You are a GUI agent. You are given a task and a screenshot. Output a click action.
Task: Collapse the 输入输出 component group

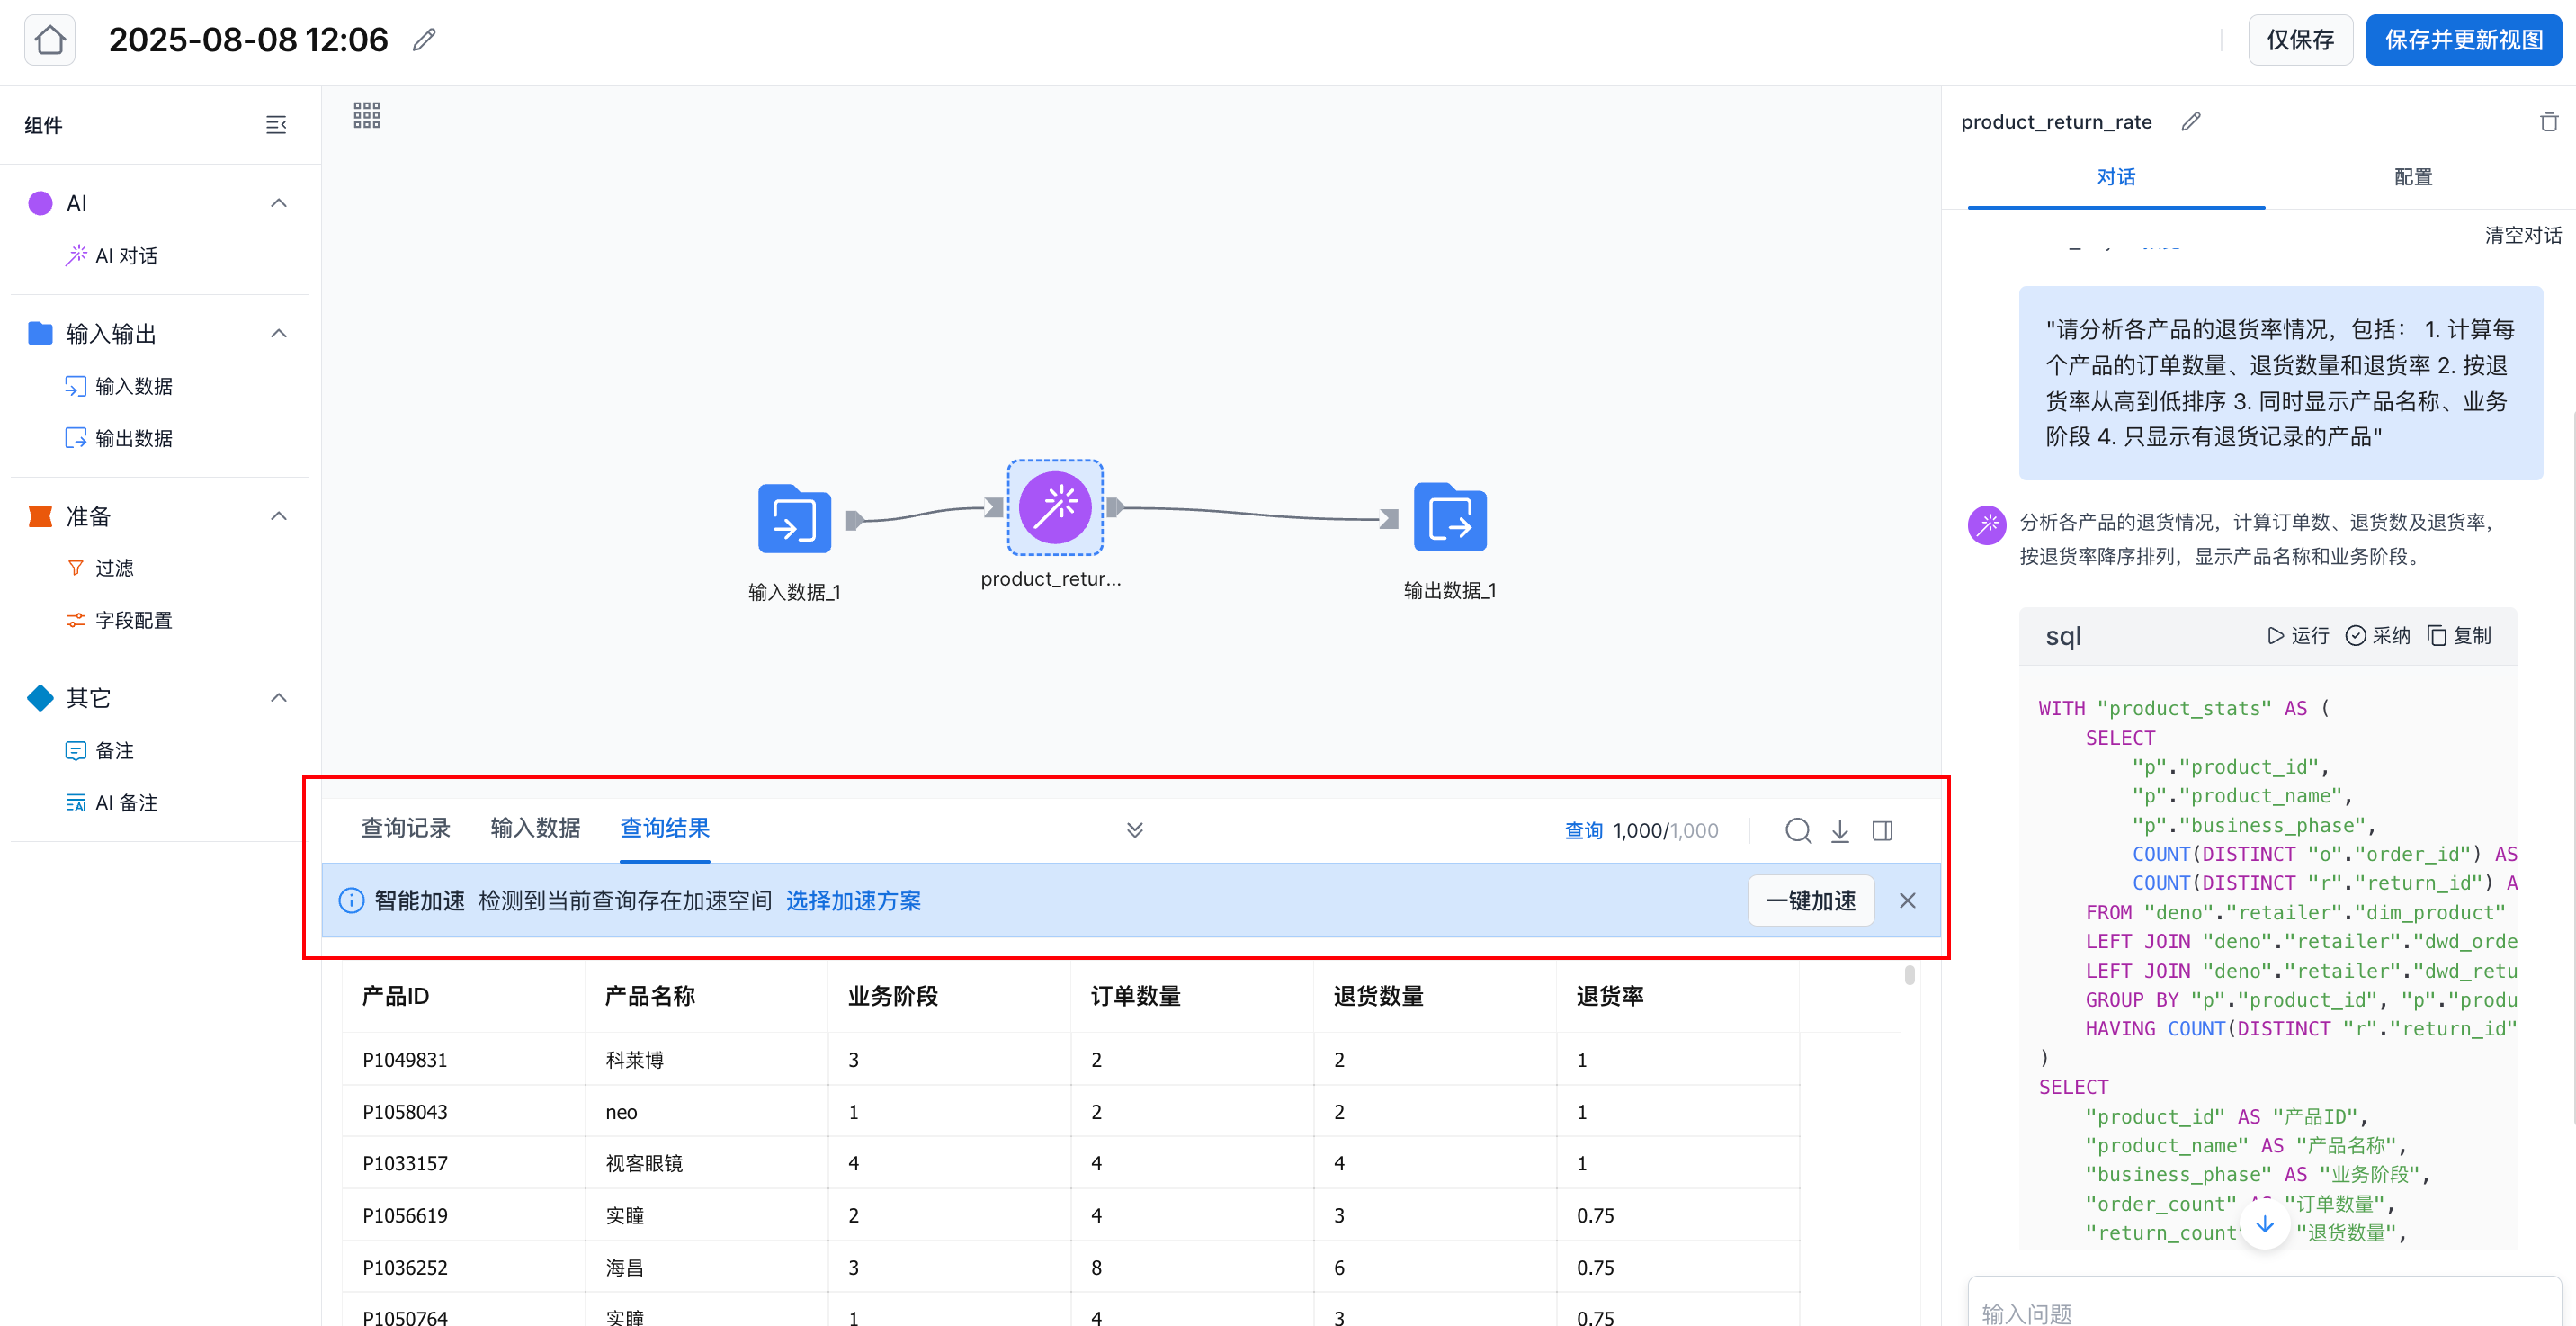279,333
